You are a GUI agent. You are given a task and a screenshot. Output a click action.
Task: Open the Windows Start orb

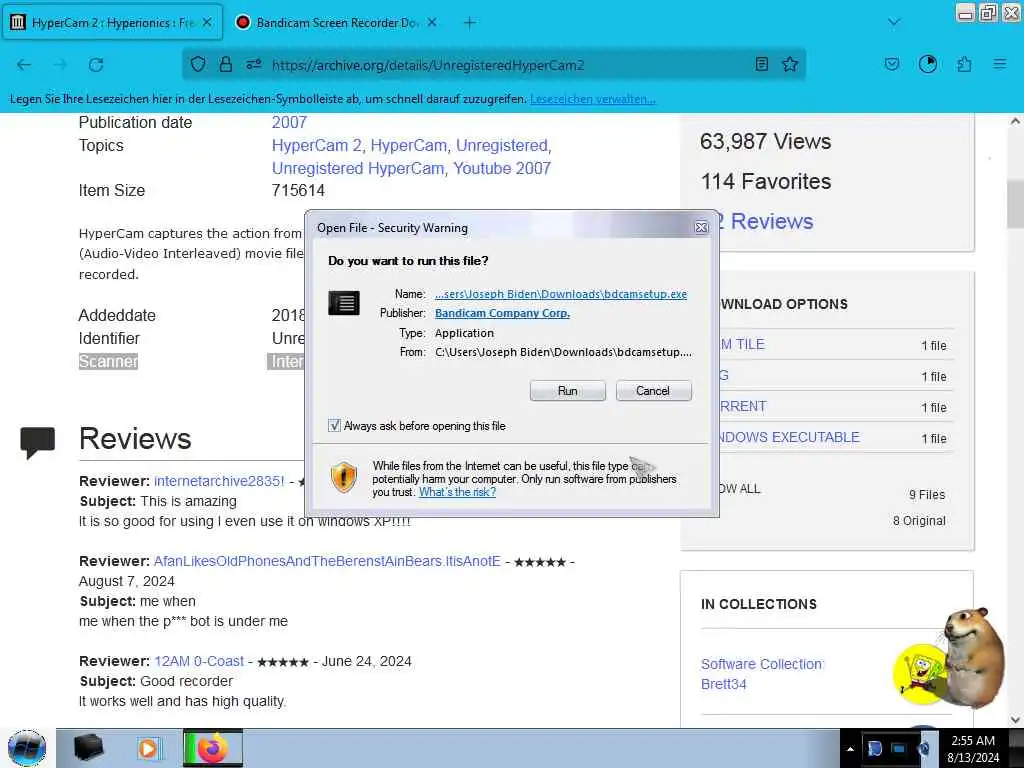point(27,748)
